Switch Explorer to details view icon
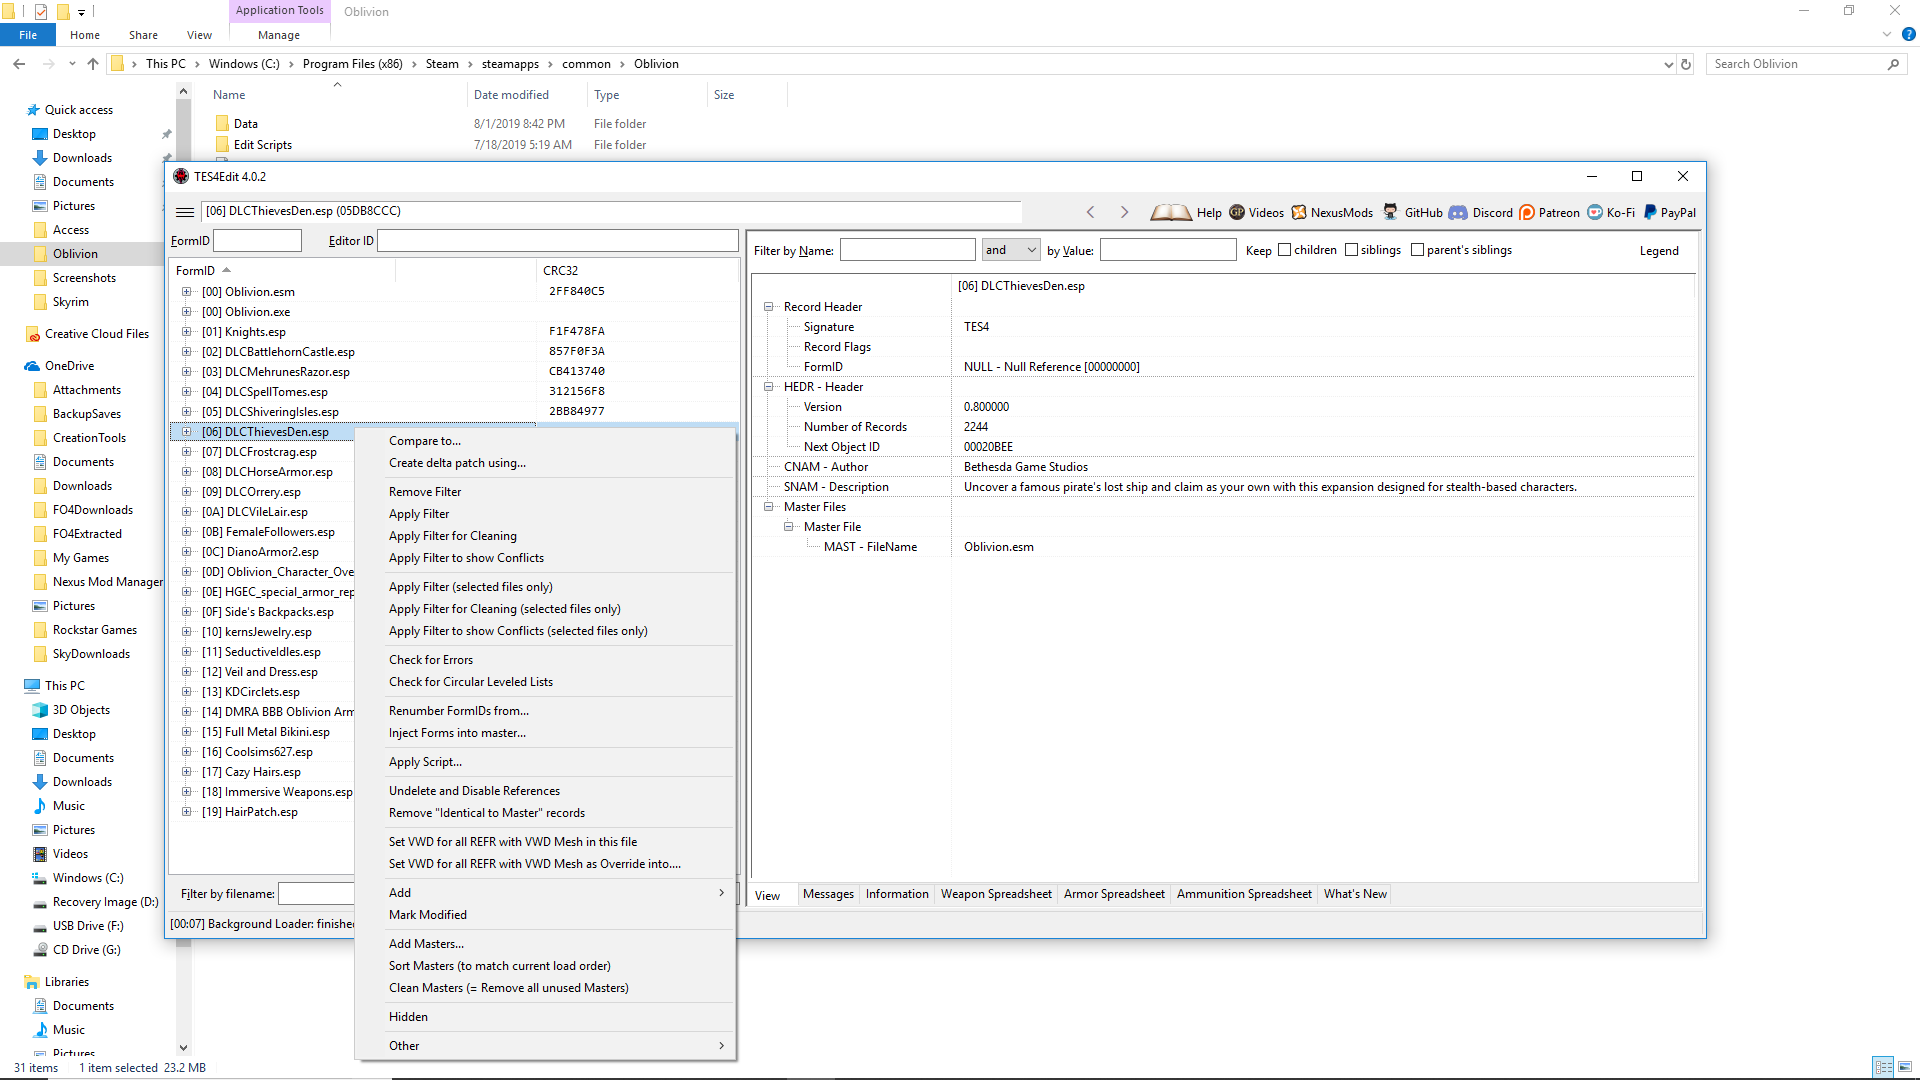Screen dimensions: 1920x1080 pyautogui.click(x=1883, y=1067)
